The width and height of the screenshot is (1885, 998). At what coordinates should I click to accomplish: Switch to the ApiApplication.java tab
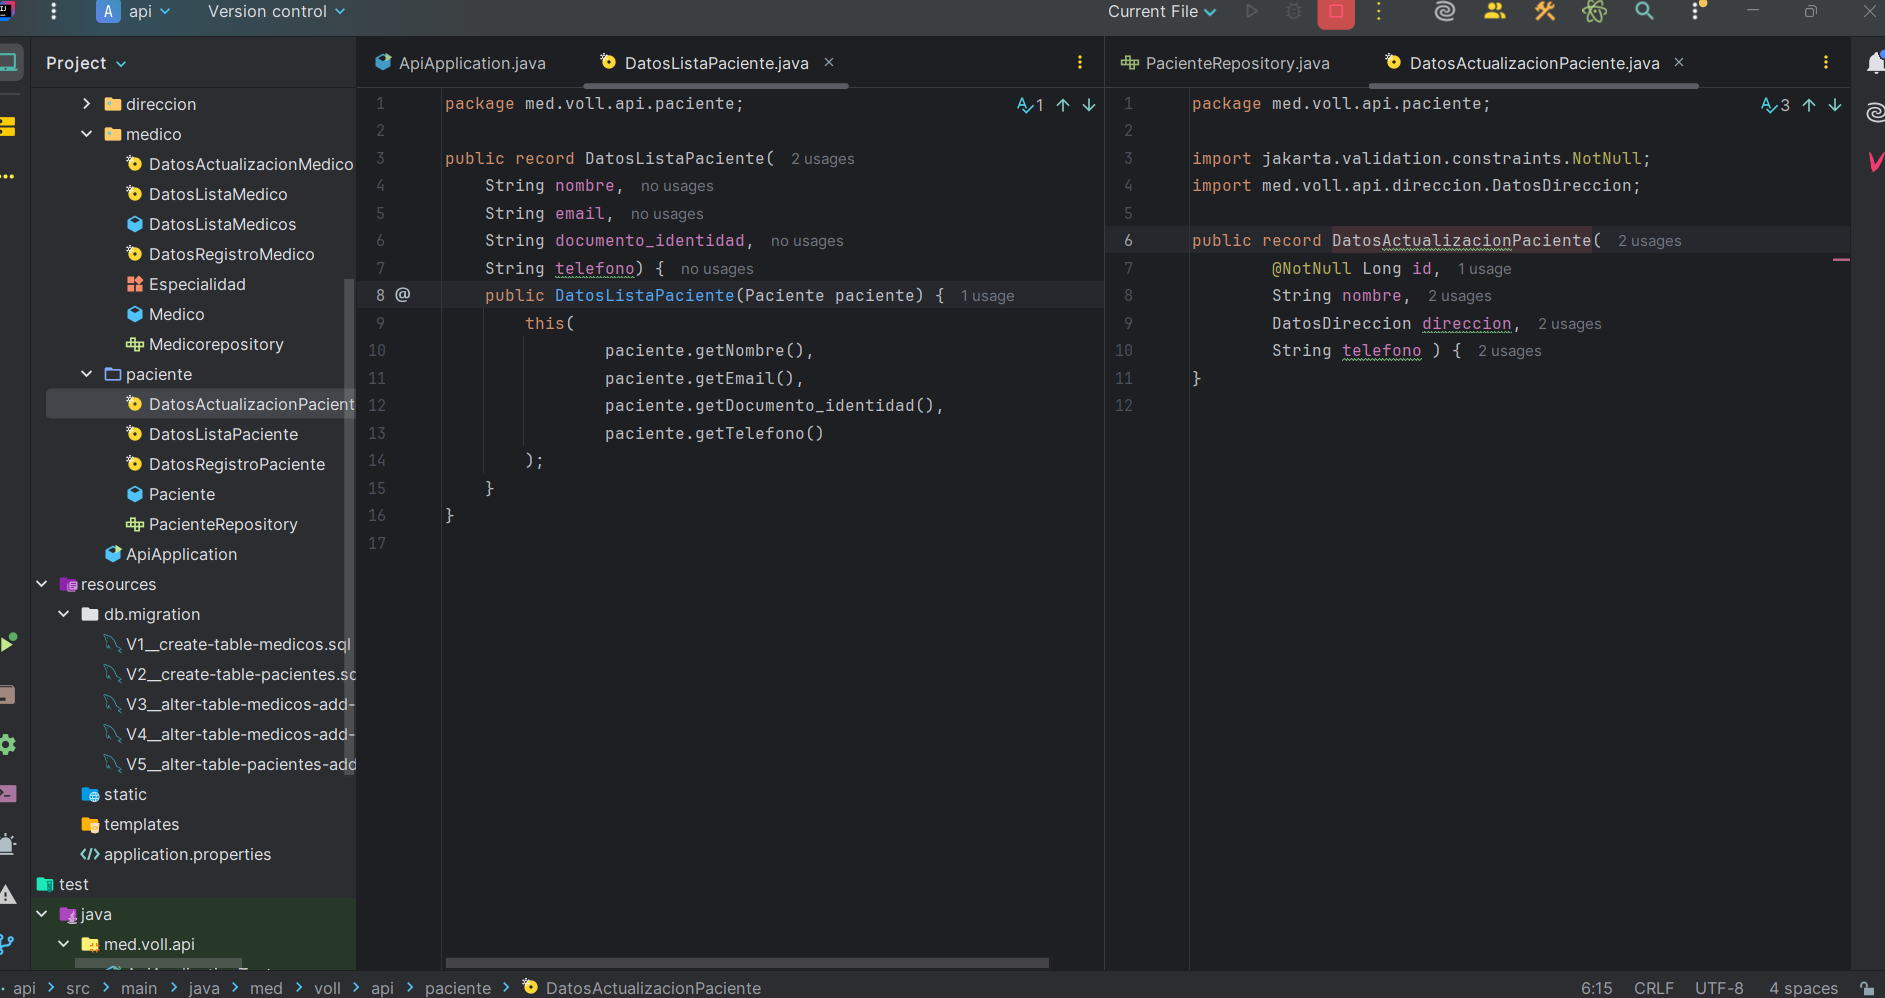461,63
